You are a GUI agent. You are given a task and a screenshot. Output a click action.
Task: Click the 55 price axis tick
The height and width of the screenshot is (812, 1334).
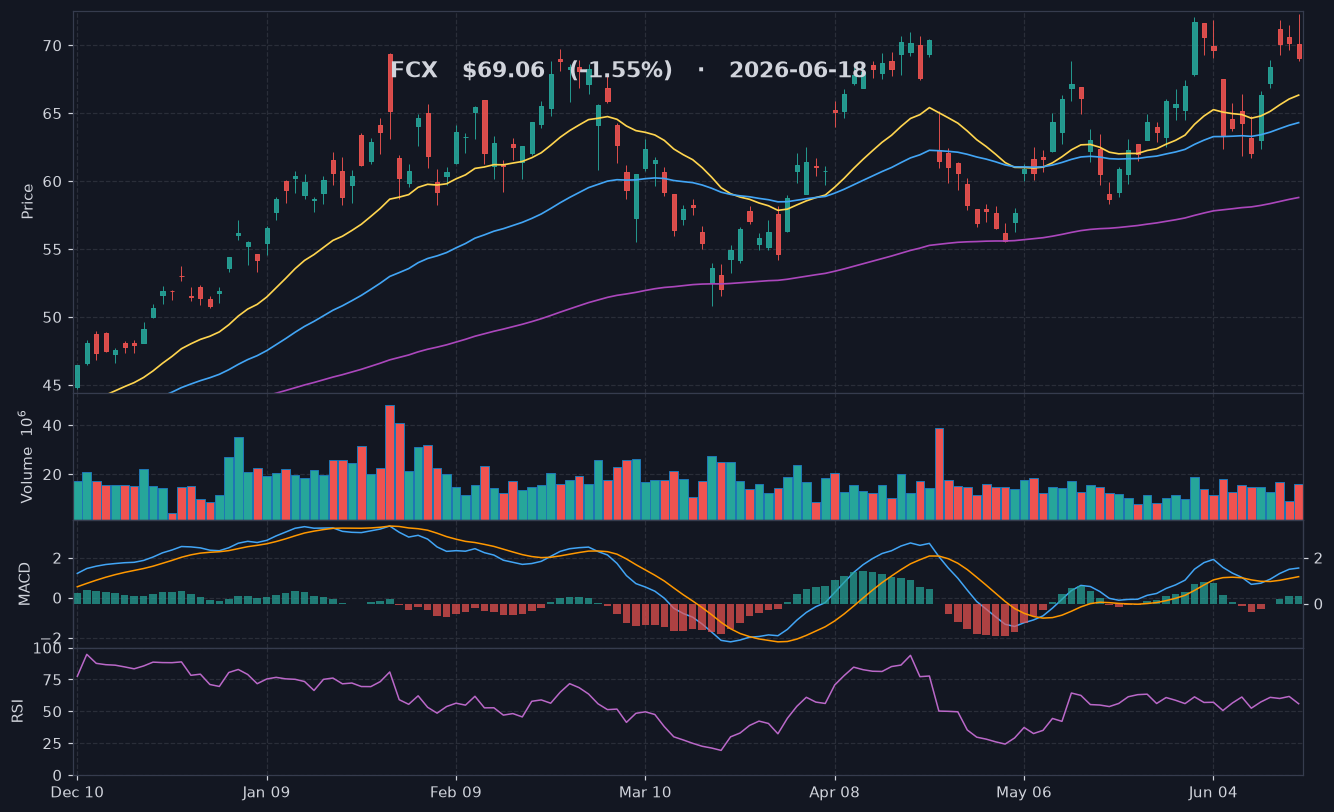pos(52,250)
